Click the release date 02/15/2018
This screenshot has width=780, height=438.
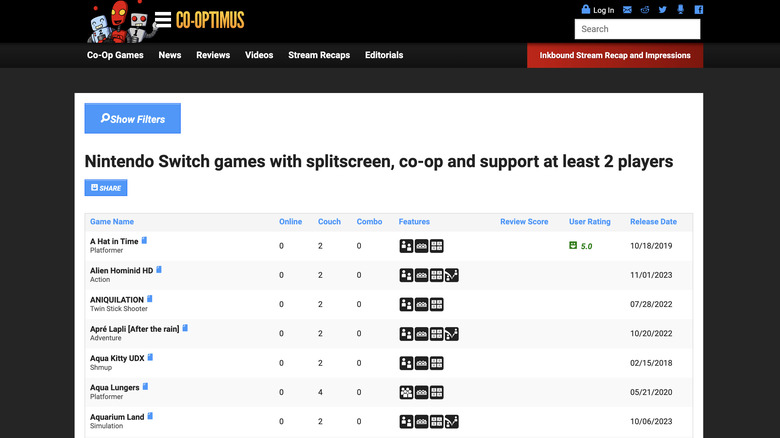coord(651,363)
